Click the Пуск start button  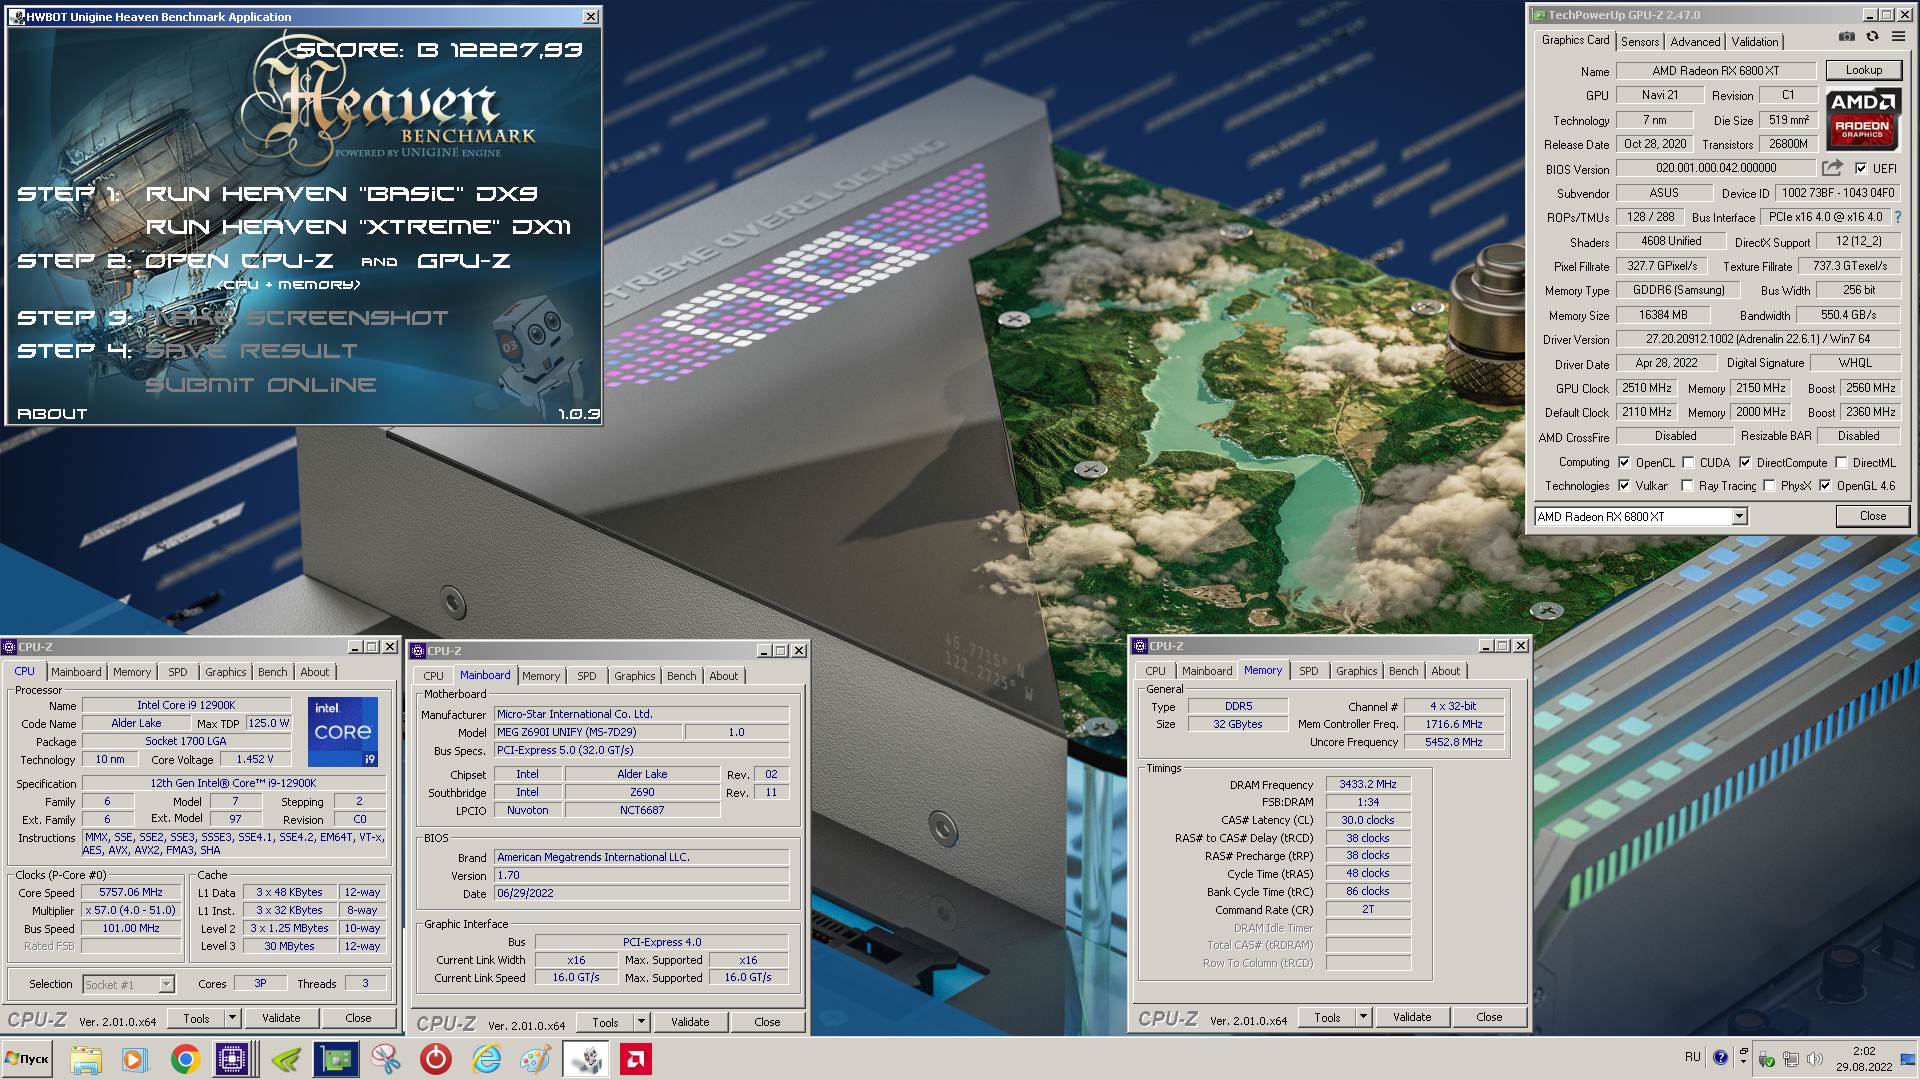28,1059
